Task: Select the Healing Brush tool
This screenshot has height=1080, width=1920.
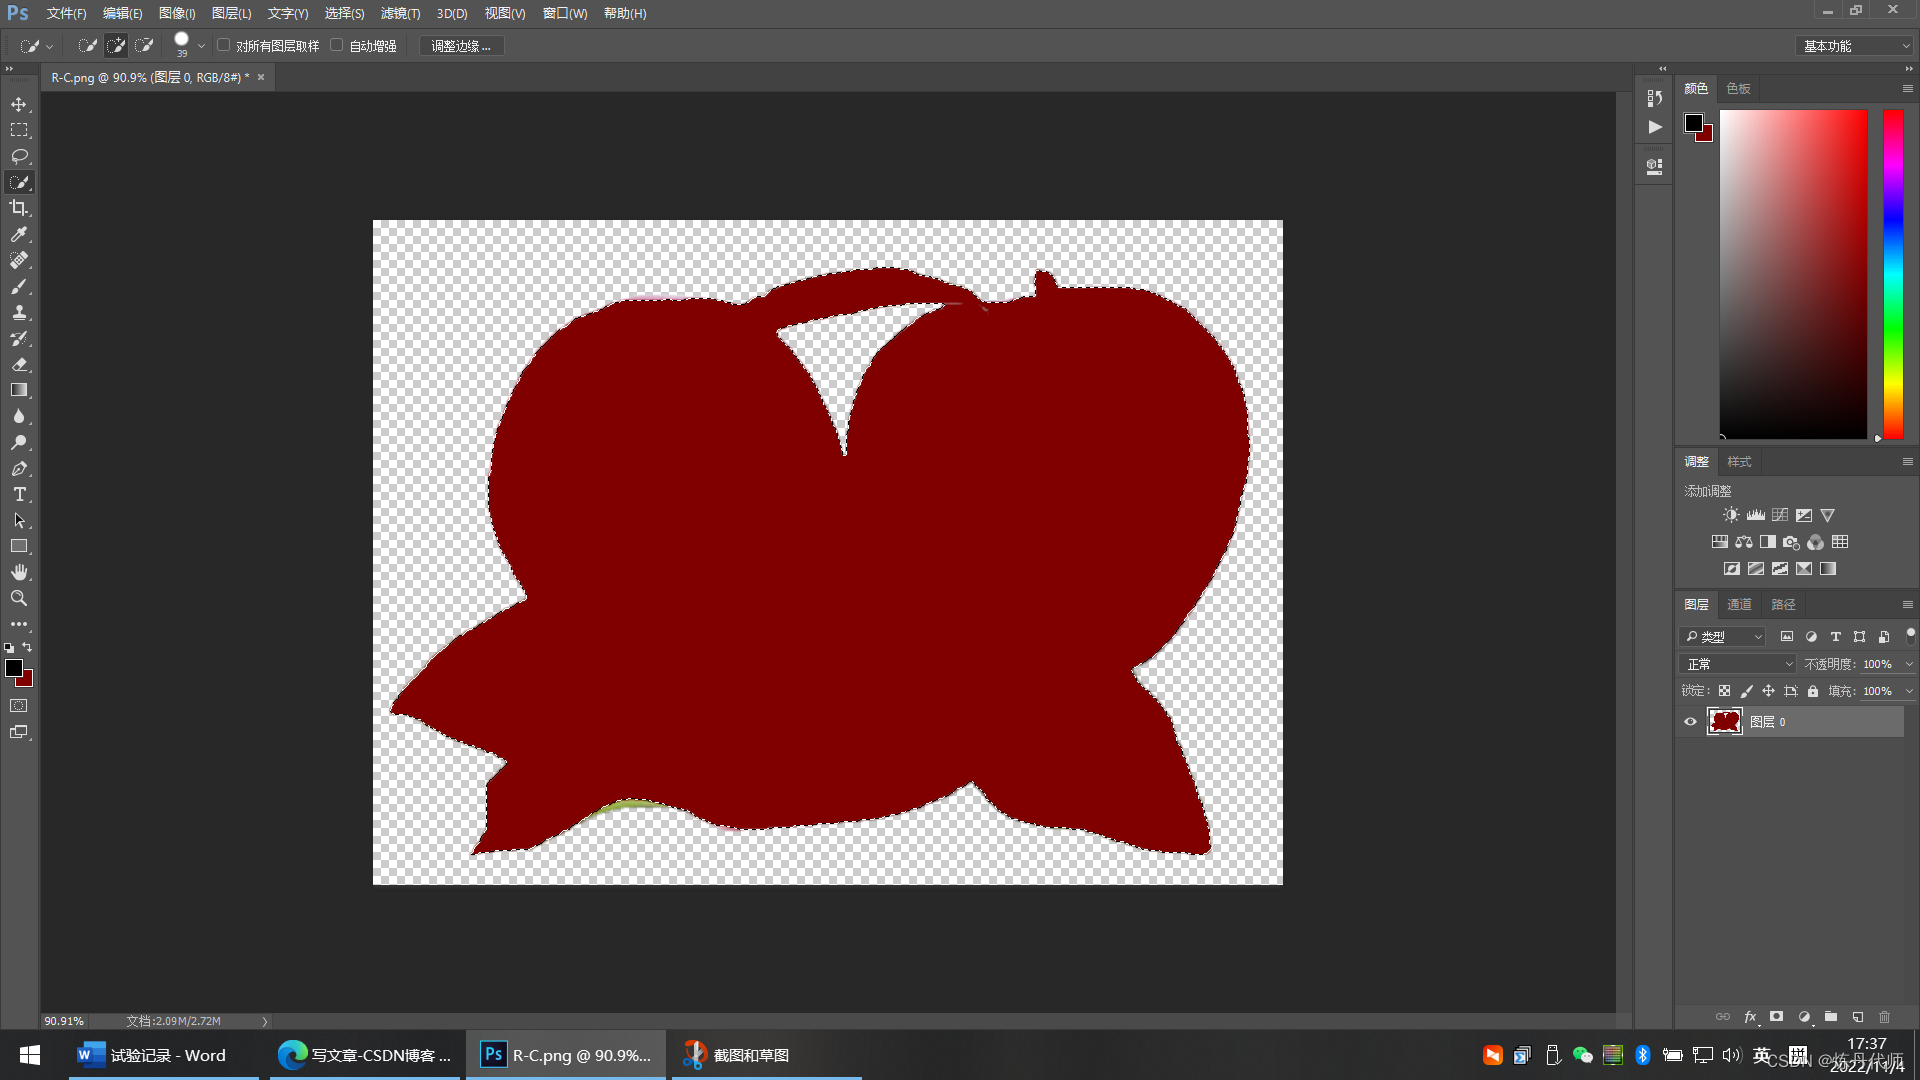Action: pos(19,260)
